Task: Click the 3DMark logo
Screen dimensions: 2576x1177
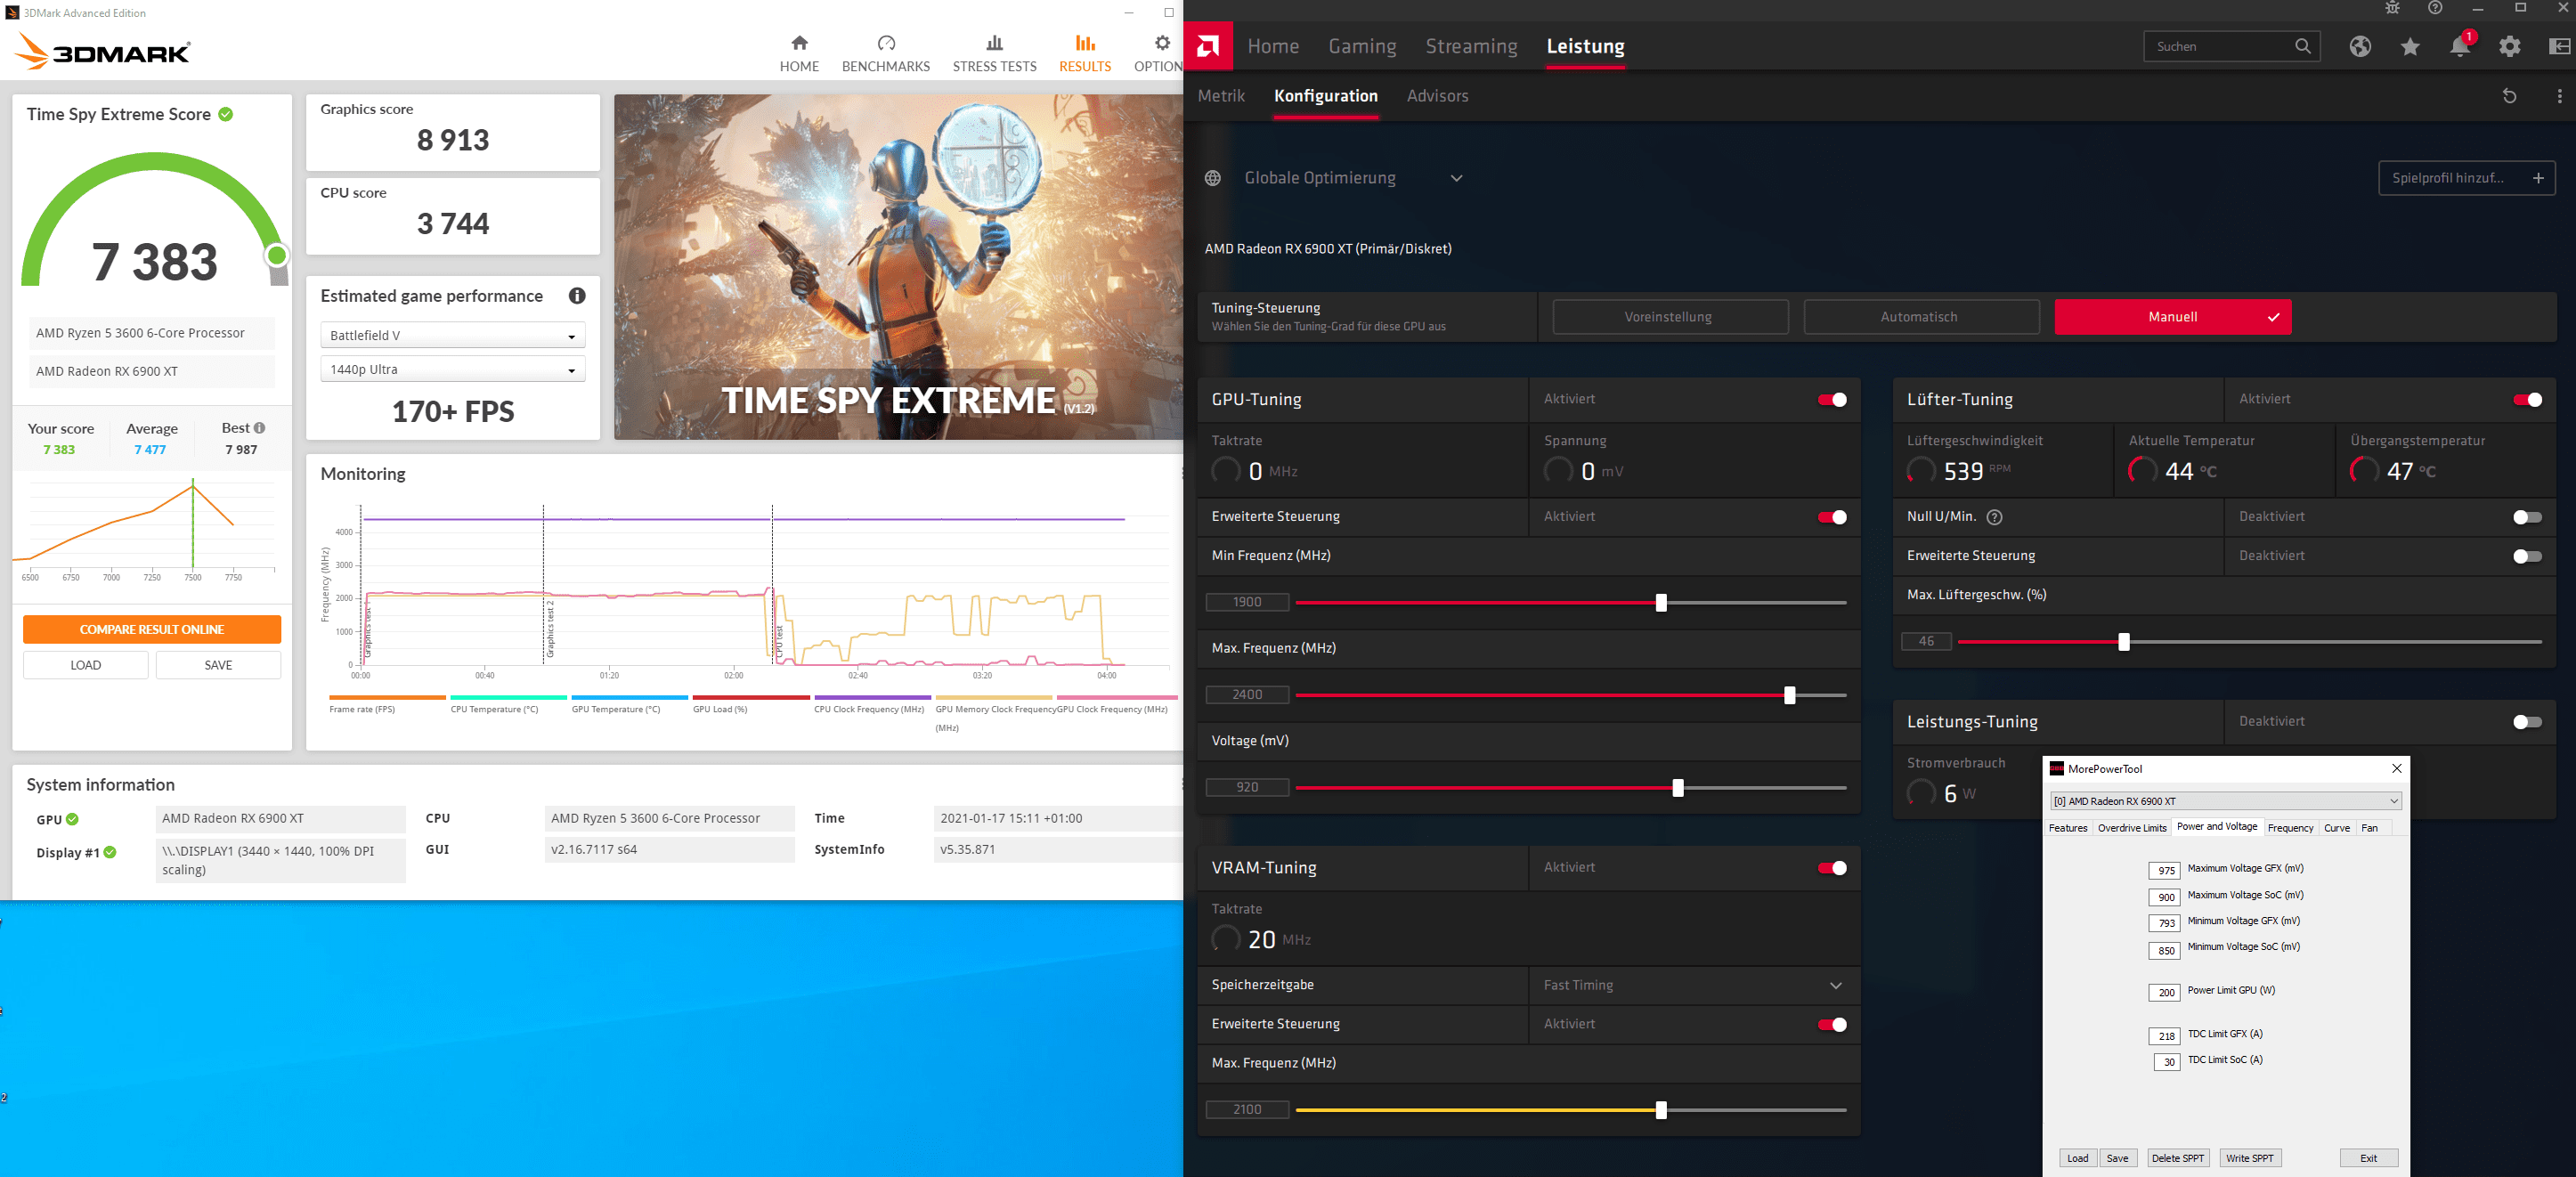Action: (102, 51)
